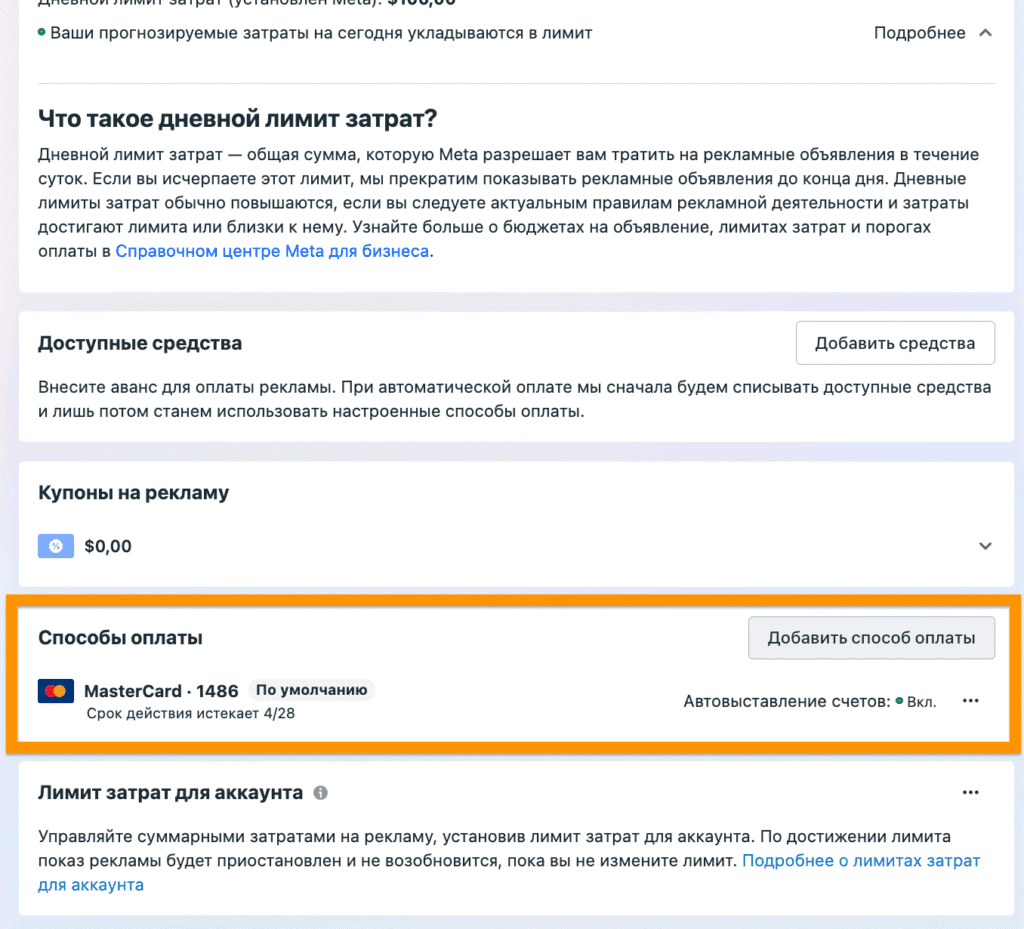Click the Срок действия истекает 4/28 text
This screenshot has width=1024, height=929.
coord(190,714)
